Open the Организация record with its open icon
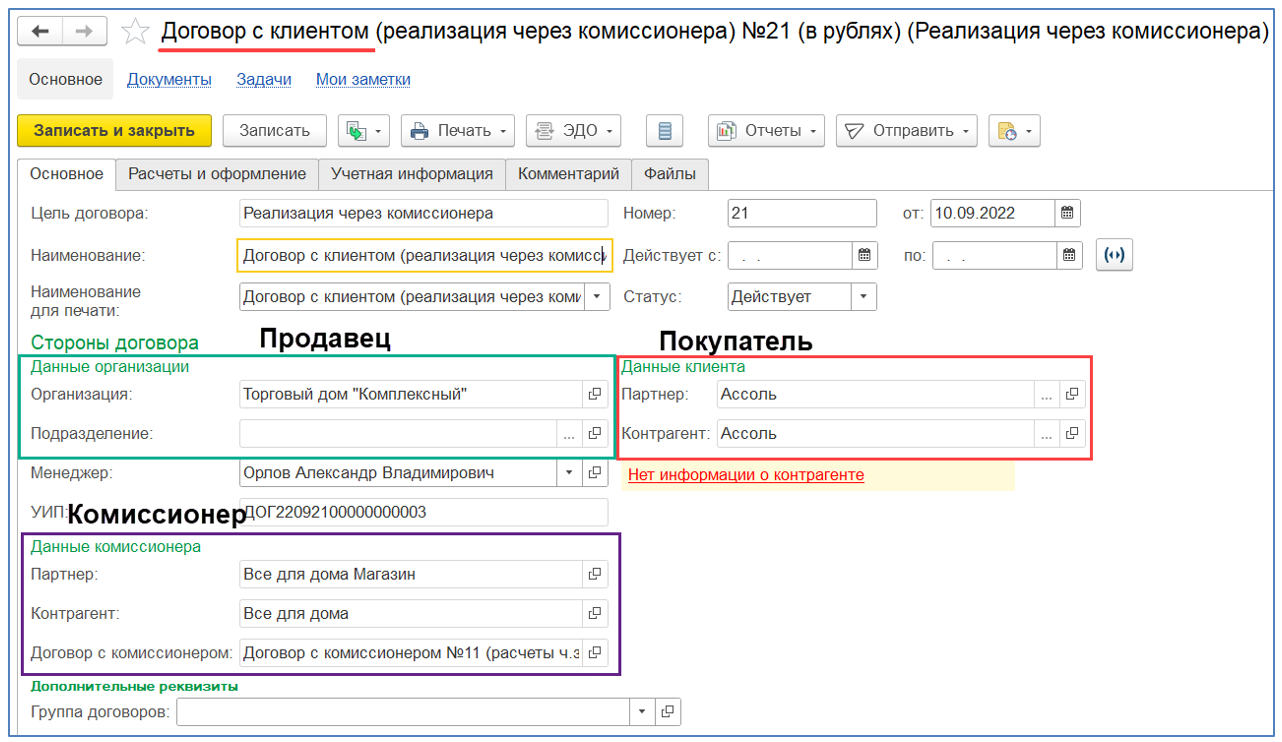 595,394
